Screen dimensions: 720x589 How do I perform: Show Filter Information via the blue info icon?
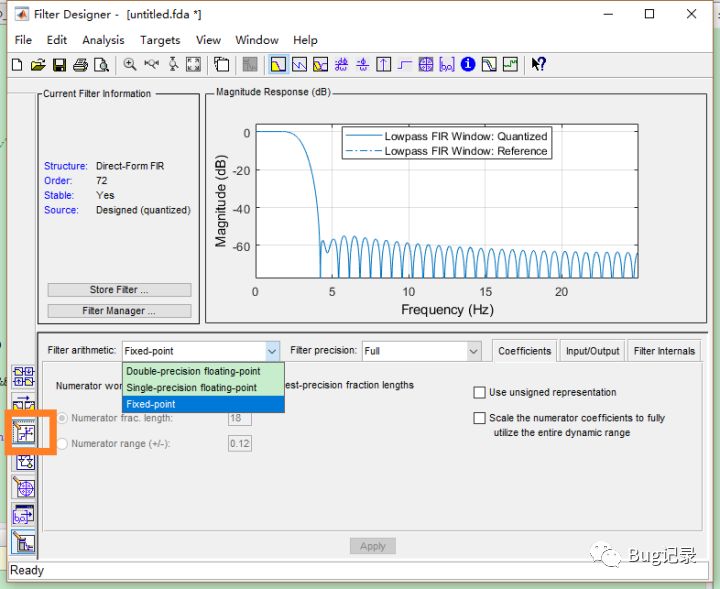point(468,65)
